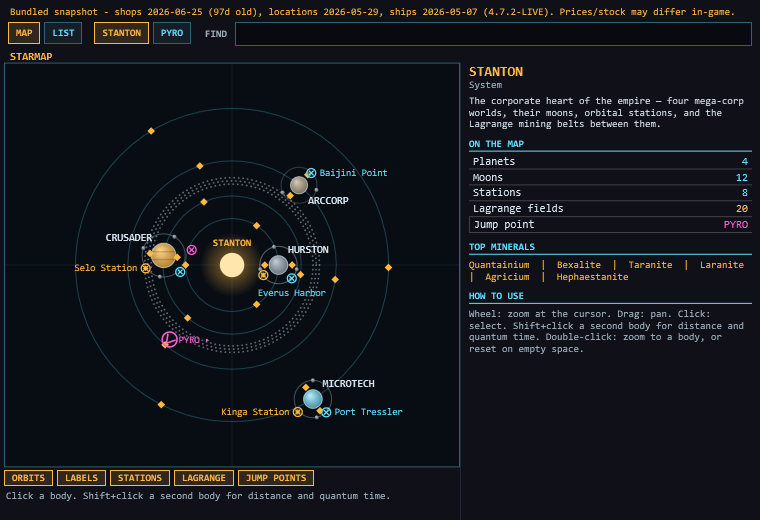Click the Planets count row
This screenshot has width=760, height=520.
point(610,161)
